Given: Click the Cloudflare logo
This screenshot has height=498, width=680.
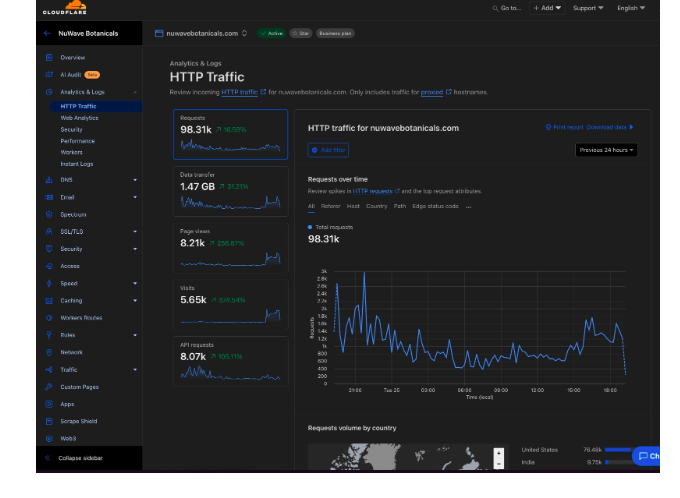Looking at the screenshot, I should coord(65,8).
